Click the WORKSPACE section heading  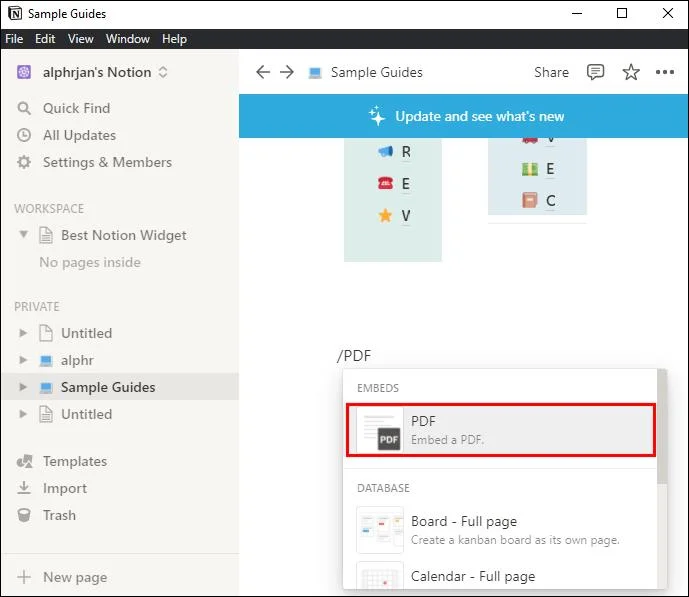pyautogui.click(x=49, y=208)
